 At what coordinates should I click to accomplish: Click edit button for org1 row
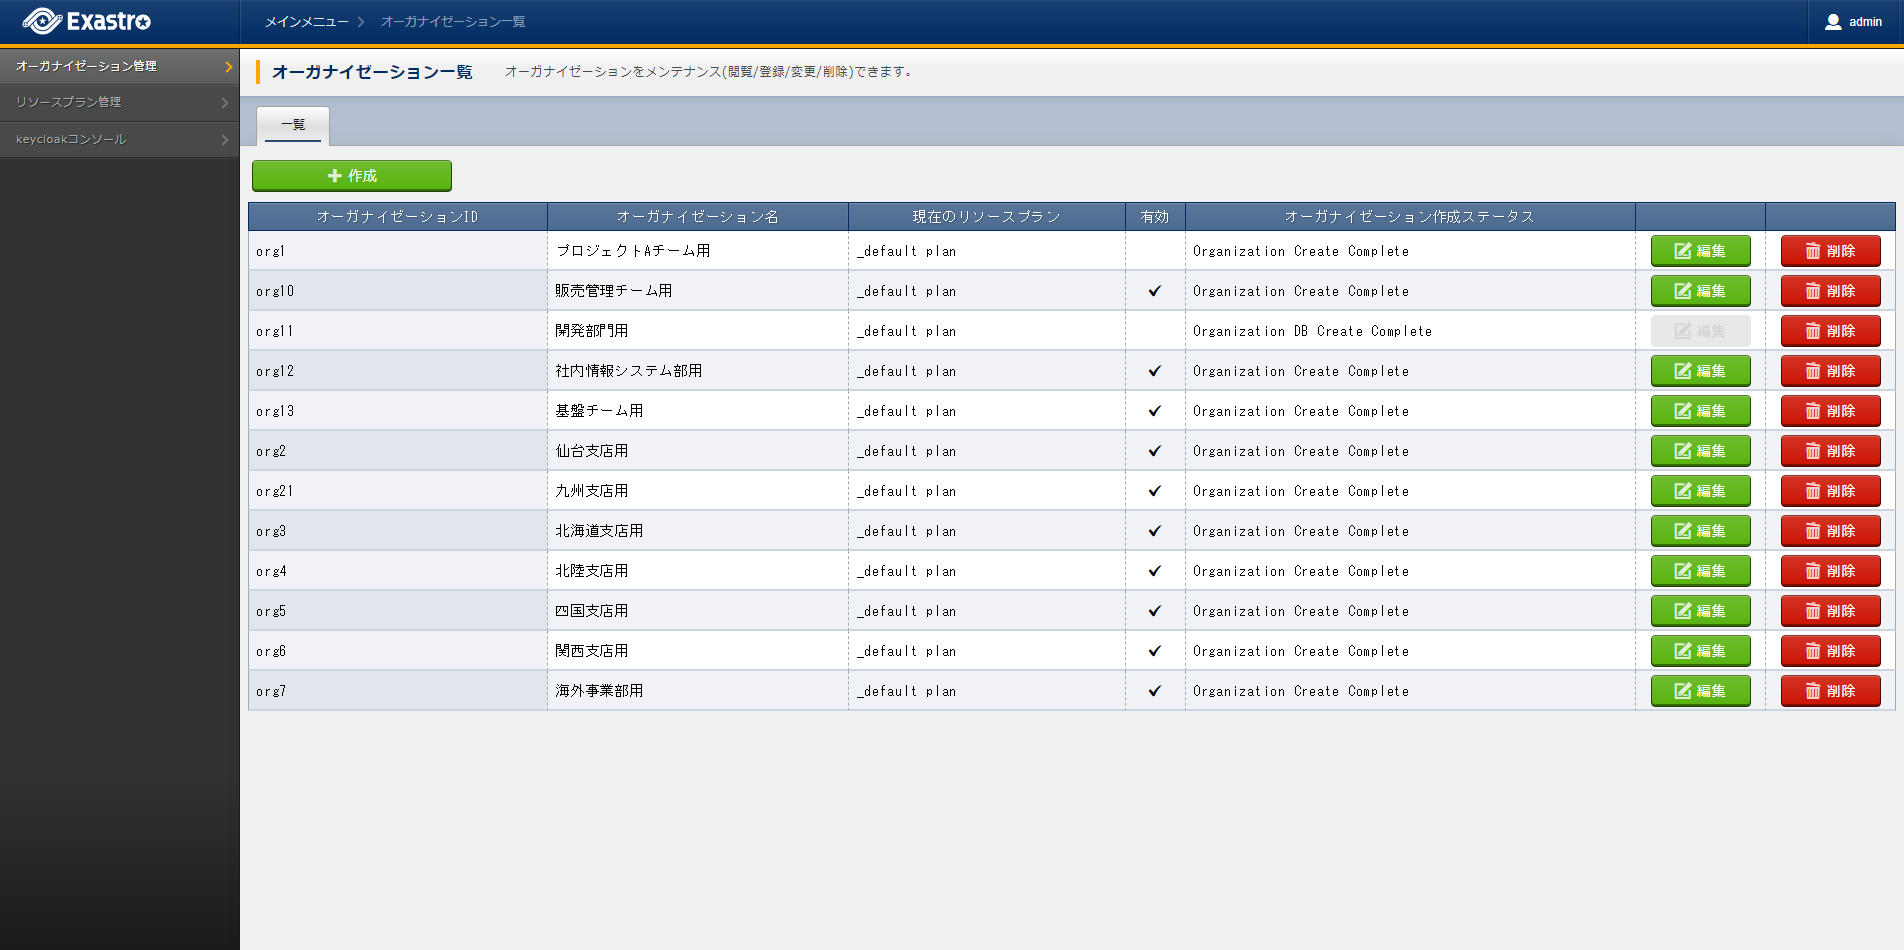[1700, 251]
